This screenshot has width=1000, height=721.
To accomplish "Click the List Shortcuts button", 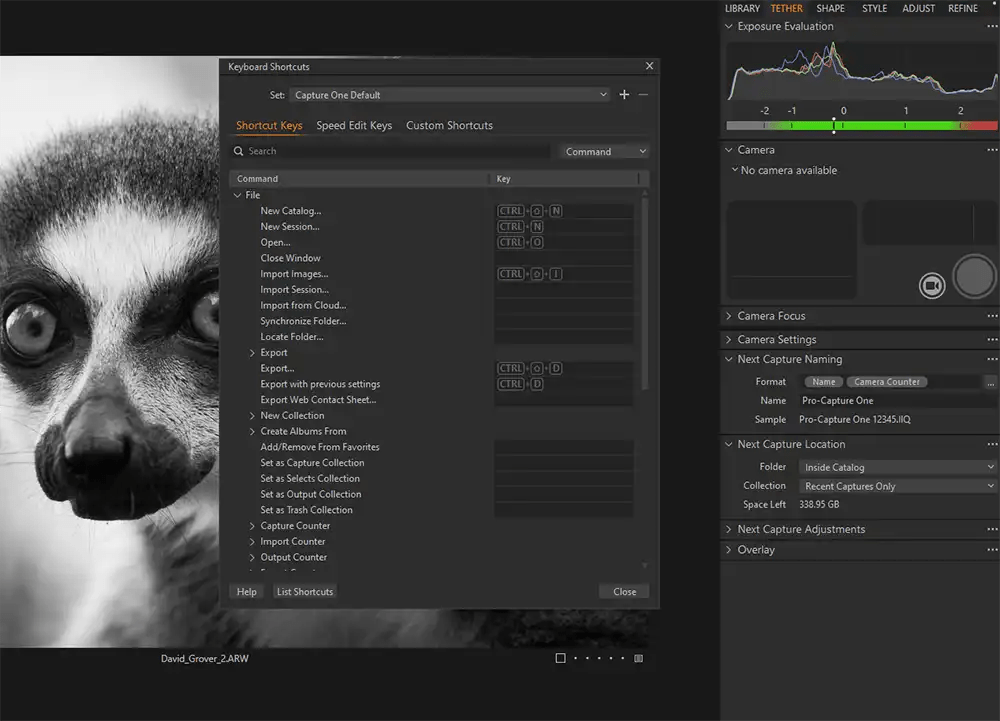I will tap(304, 591).
